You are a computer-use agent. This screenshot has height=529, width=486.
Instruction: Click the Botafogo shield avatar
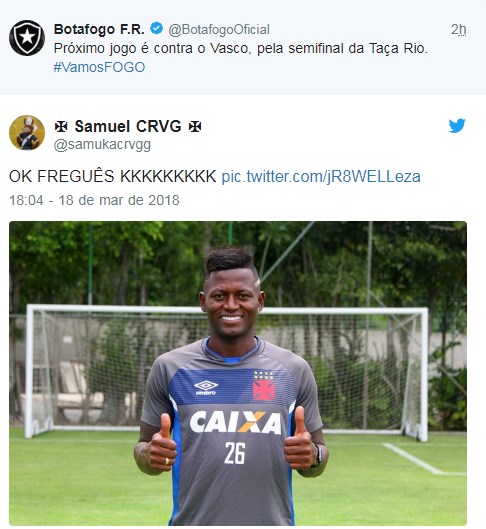click(27, 37)
